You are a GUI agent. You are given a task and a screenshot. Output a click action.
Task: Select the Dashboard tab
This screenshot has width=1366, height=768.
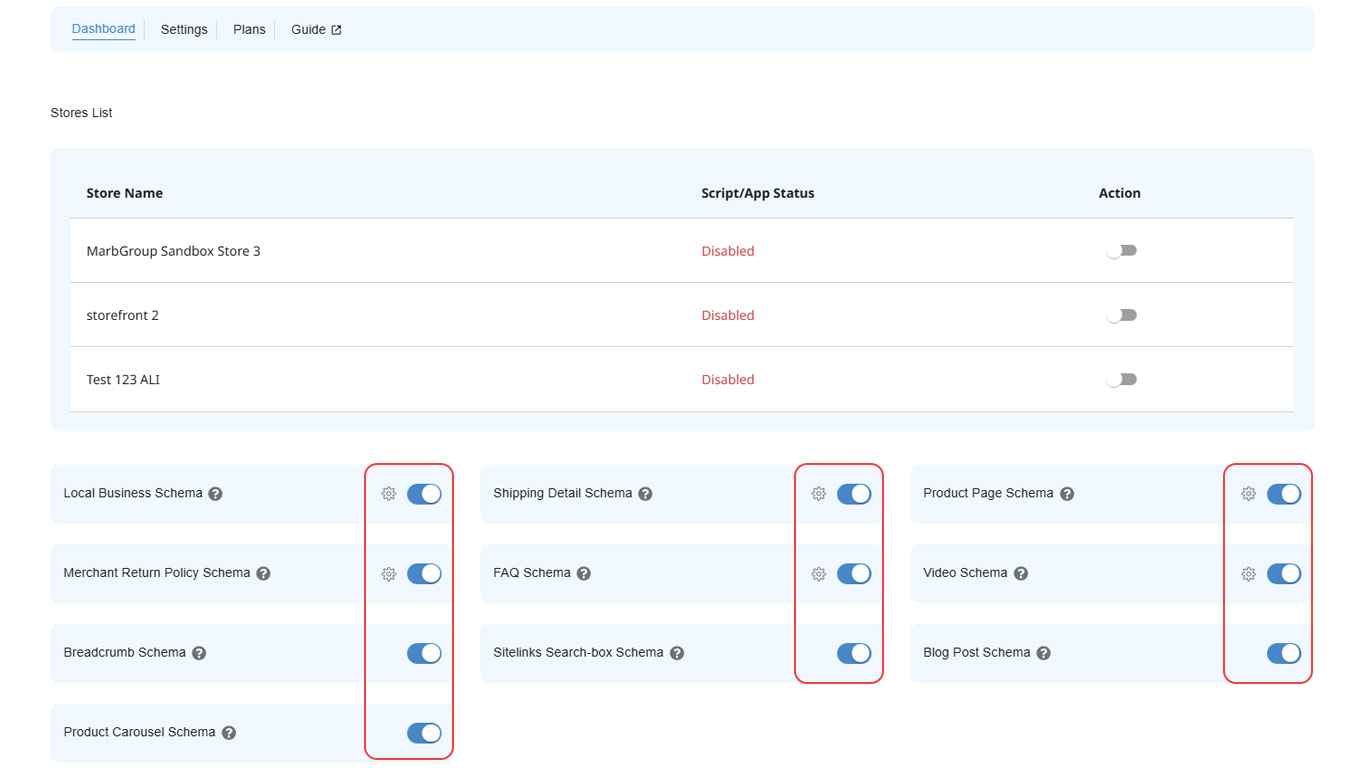click(103, 29)
